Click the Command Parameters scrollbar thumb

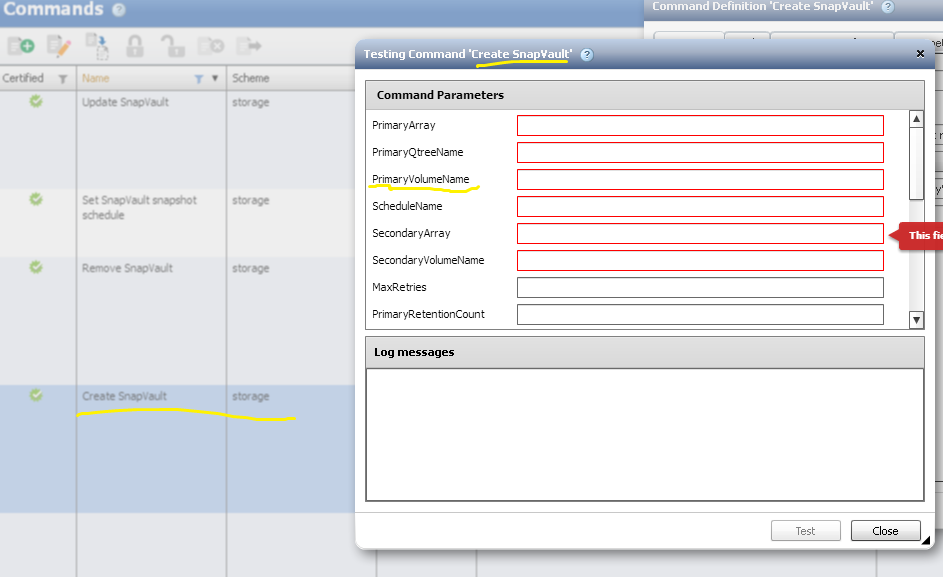[916, 163]
